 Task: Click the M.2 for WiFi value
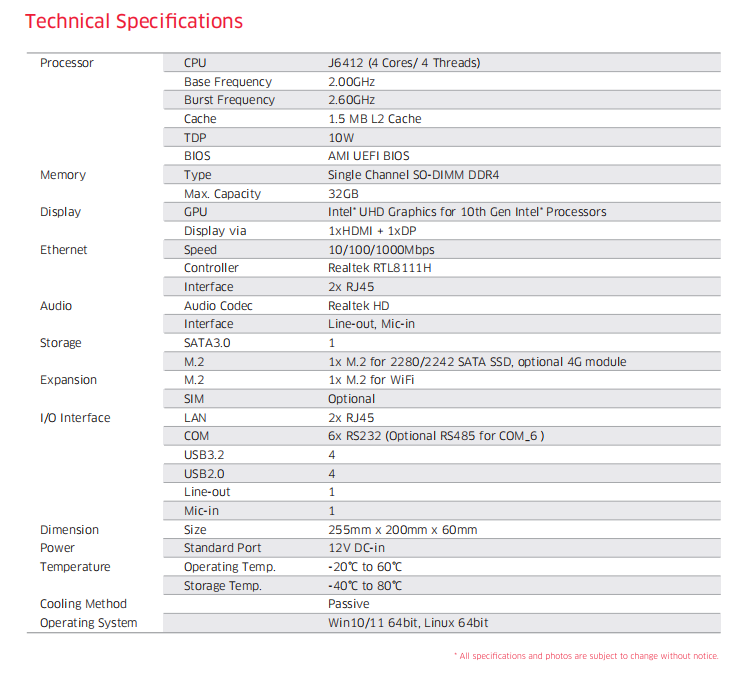[x=371, y=380]
